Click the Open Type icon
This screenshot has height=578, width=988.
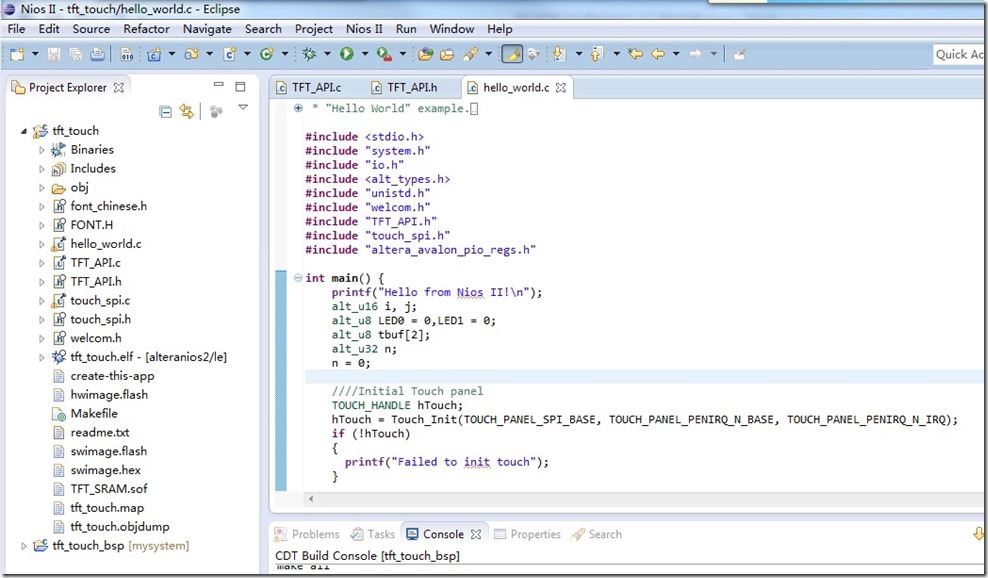425,54
